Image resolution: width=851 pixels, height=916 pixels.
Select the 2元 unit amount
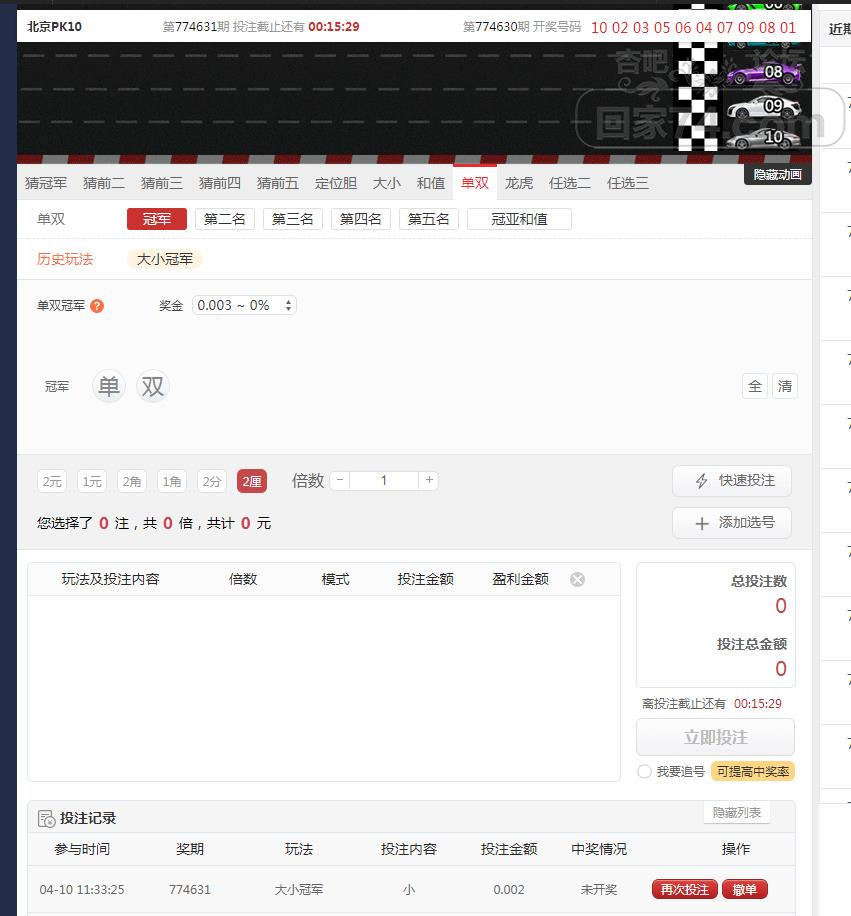point(52,481)
